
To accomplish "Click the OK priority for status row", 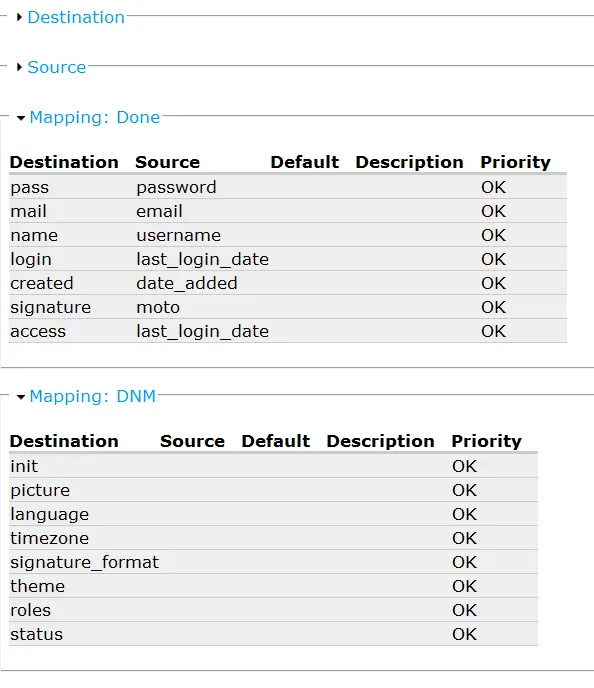I will pos(465,634).
